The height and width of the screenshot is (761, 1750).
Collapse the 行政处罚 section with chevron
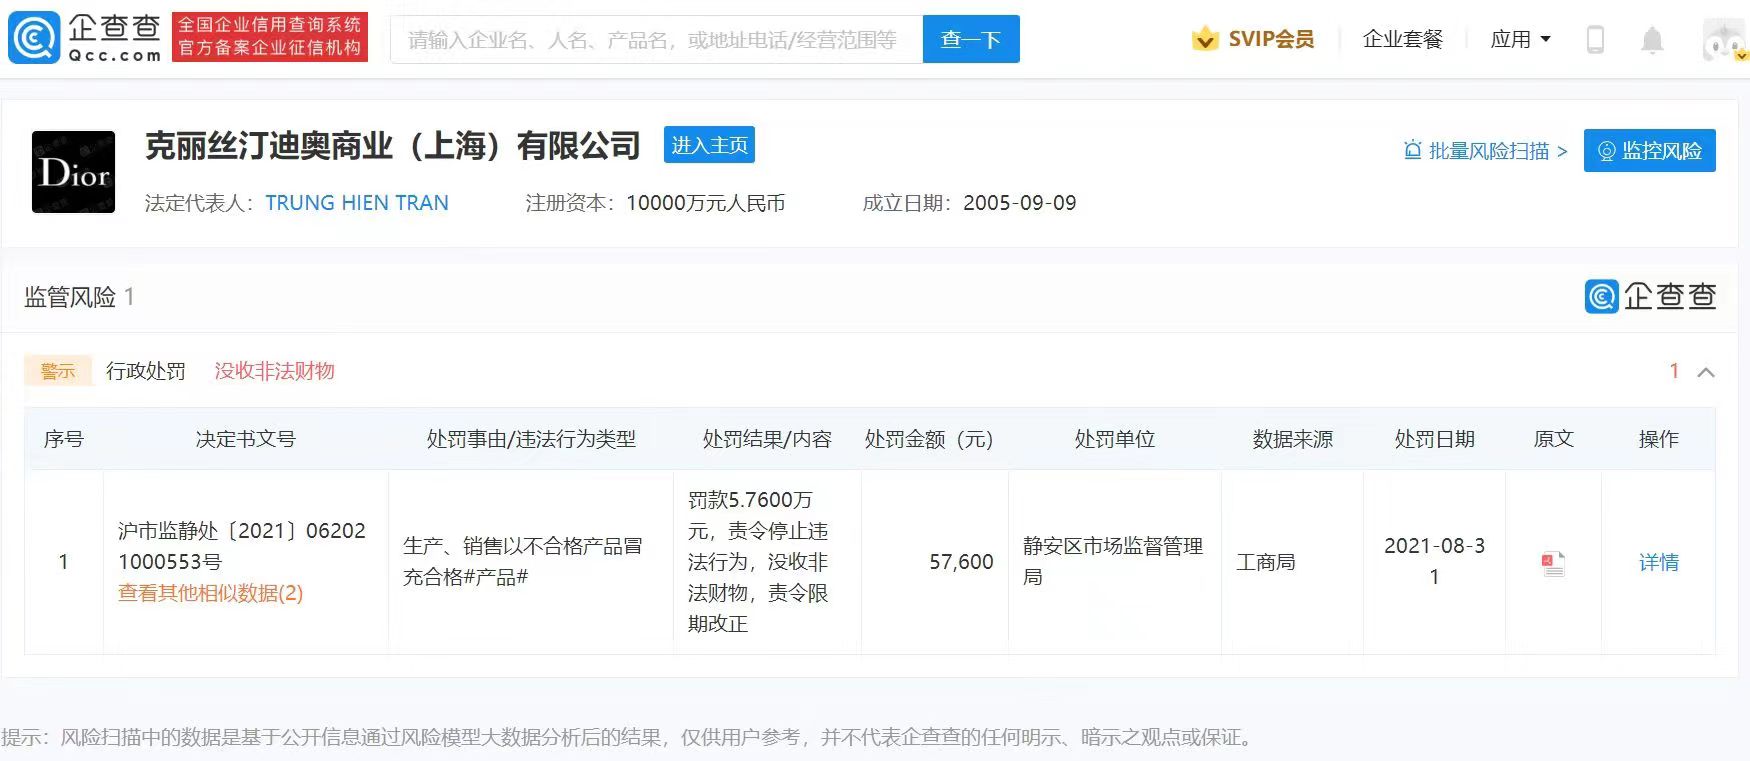[x=1706, y=372]
